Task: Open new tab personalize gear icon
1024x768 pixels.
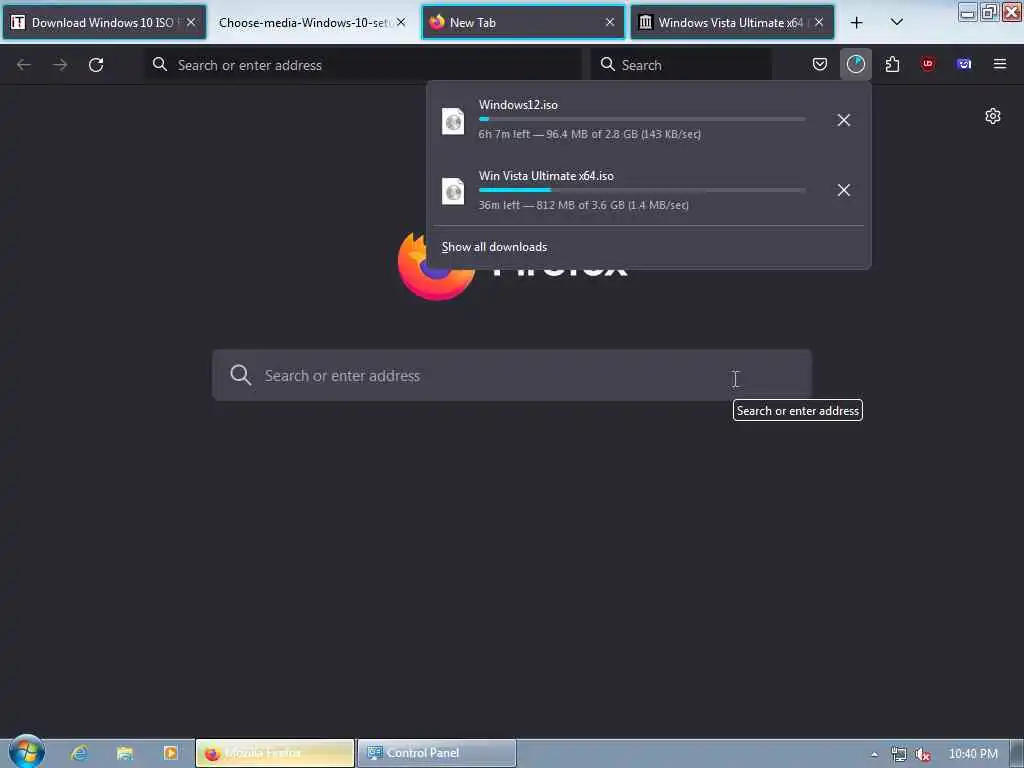Action: point(993,116)
